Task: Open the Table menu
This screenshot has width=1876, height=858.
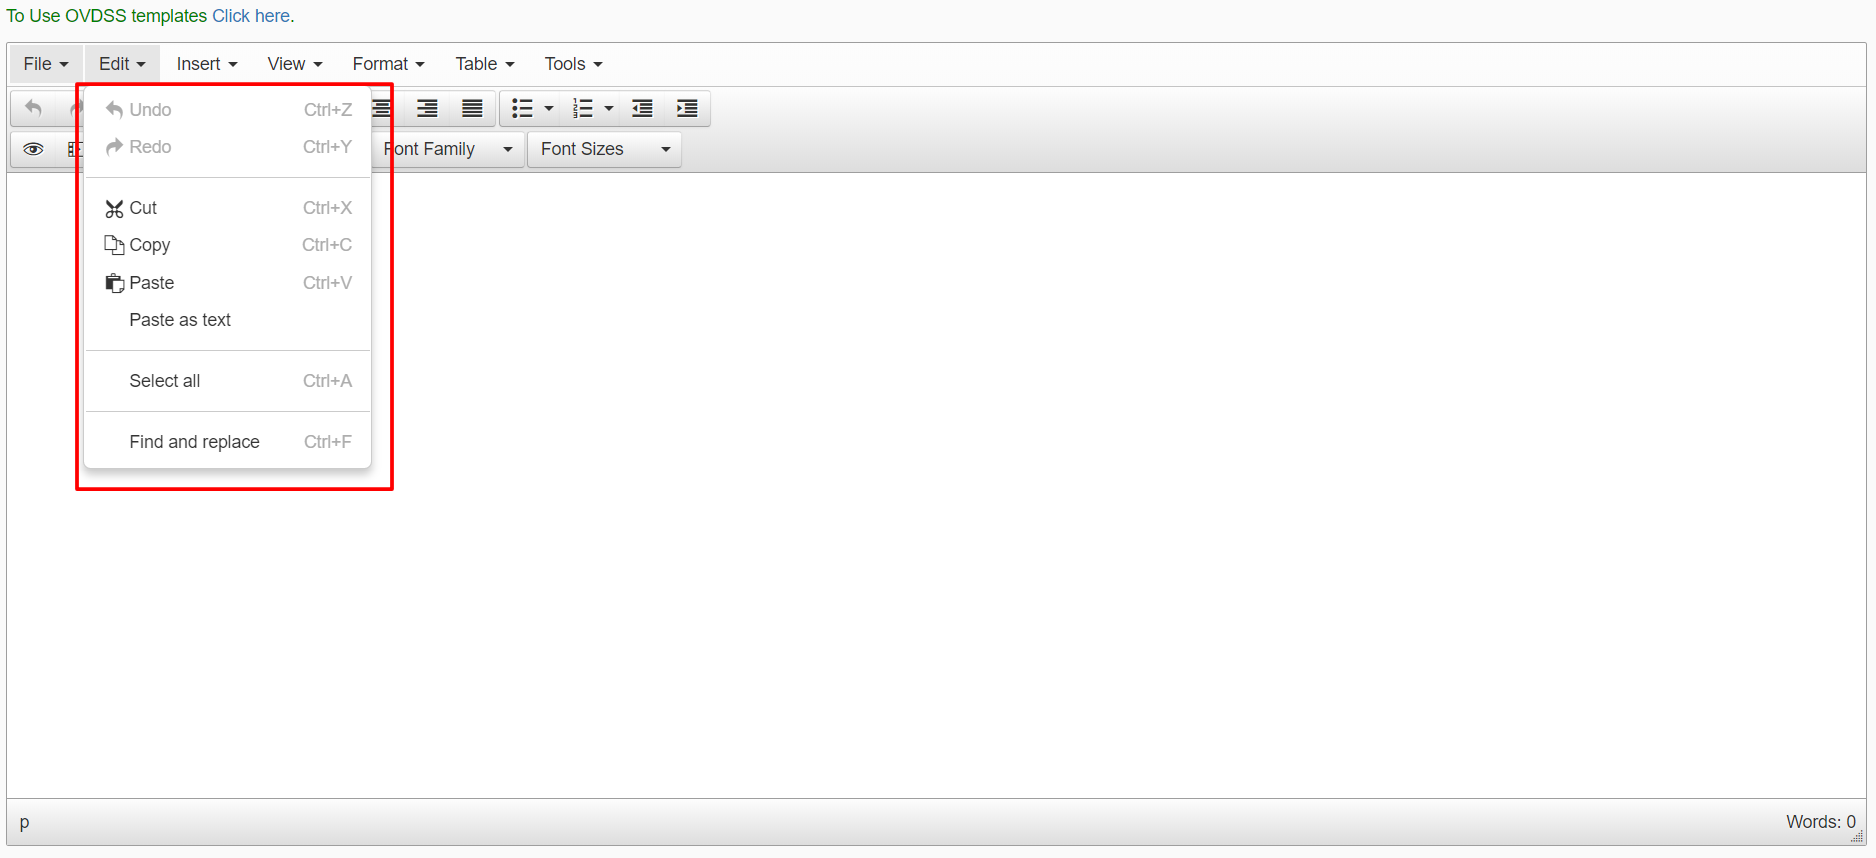Action: tap(485, 64)
